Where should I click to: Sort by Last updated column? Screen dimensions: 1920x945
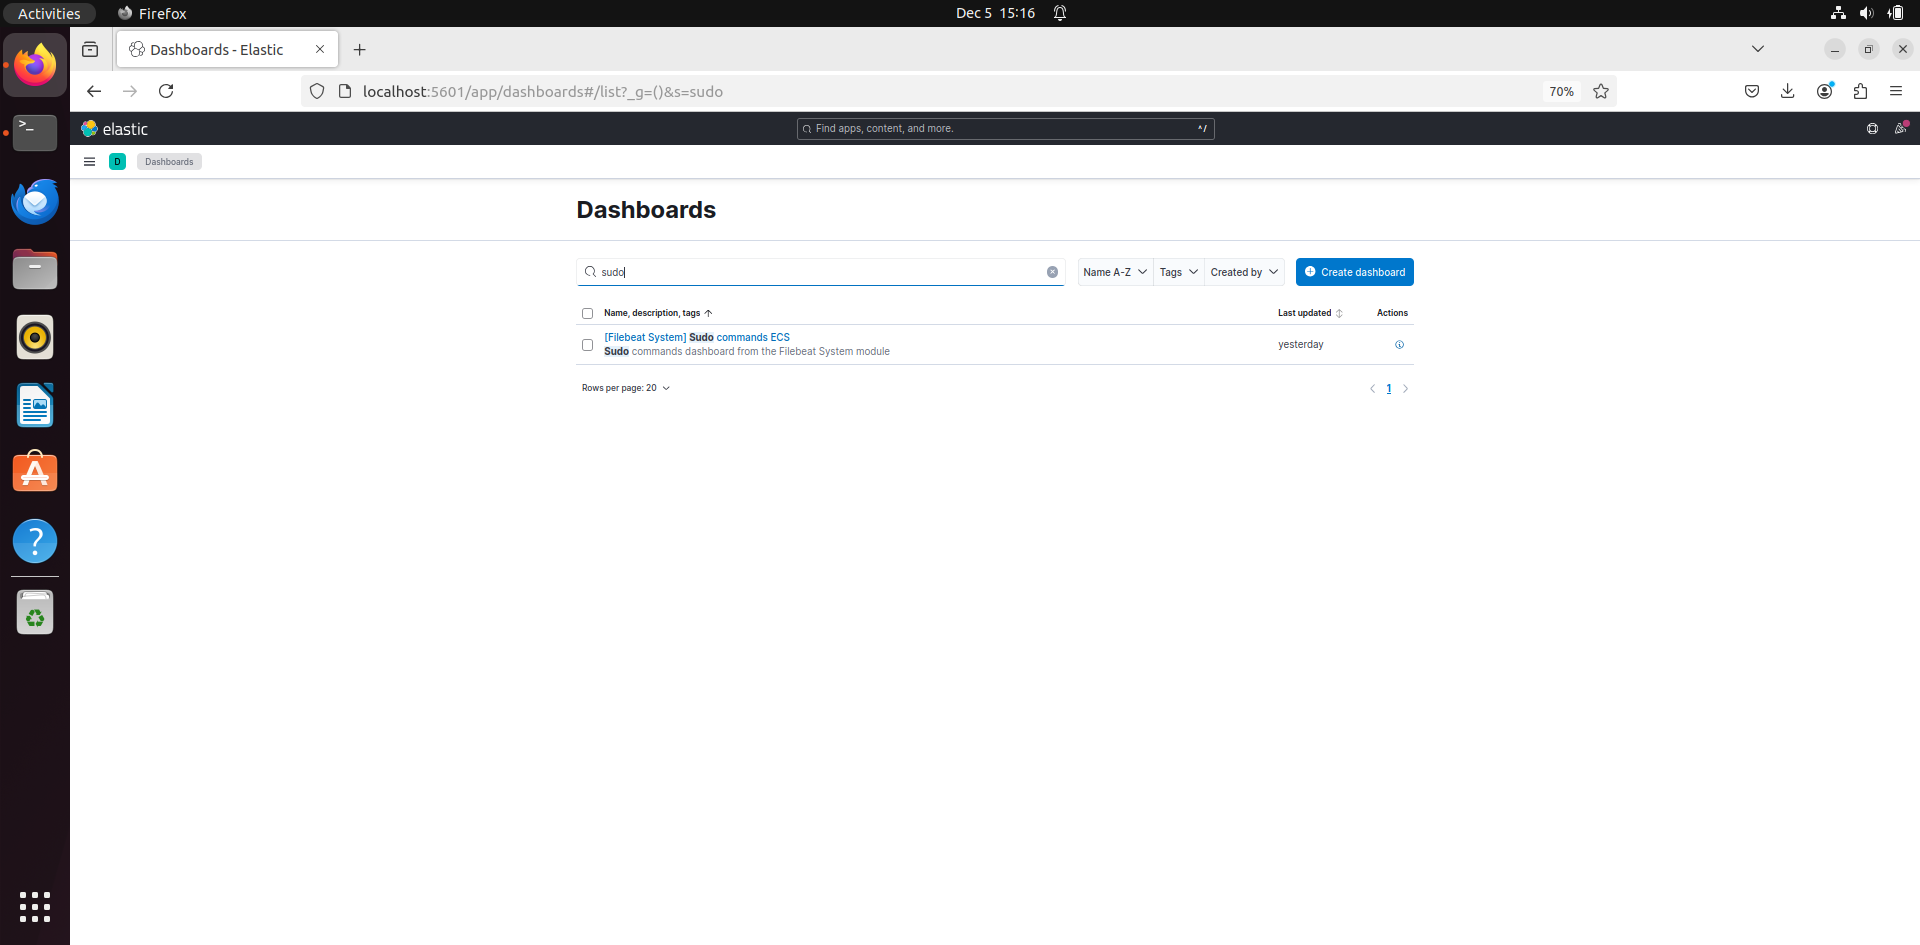pos(1310,313)
